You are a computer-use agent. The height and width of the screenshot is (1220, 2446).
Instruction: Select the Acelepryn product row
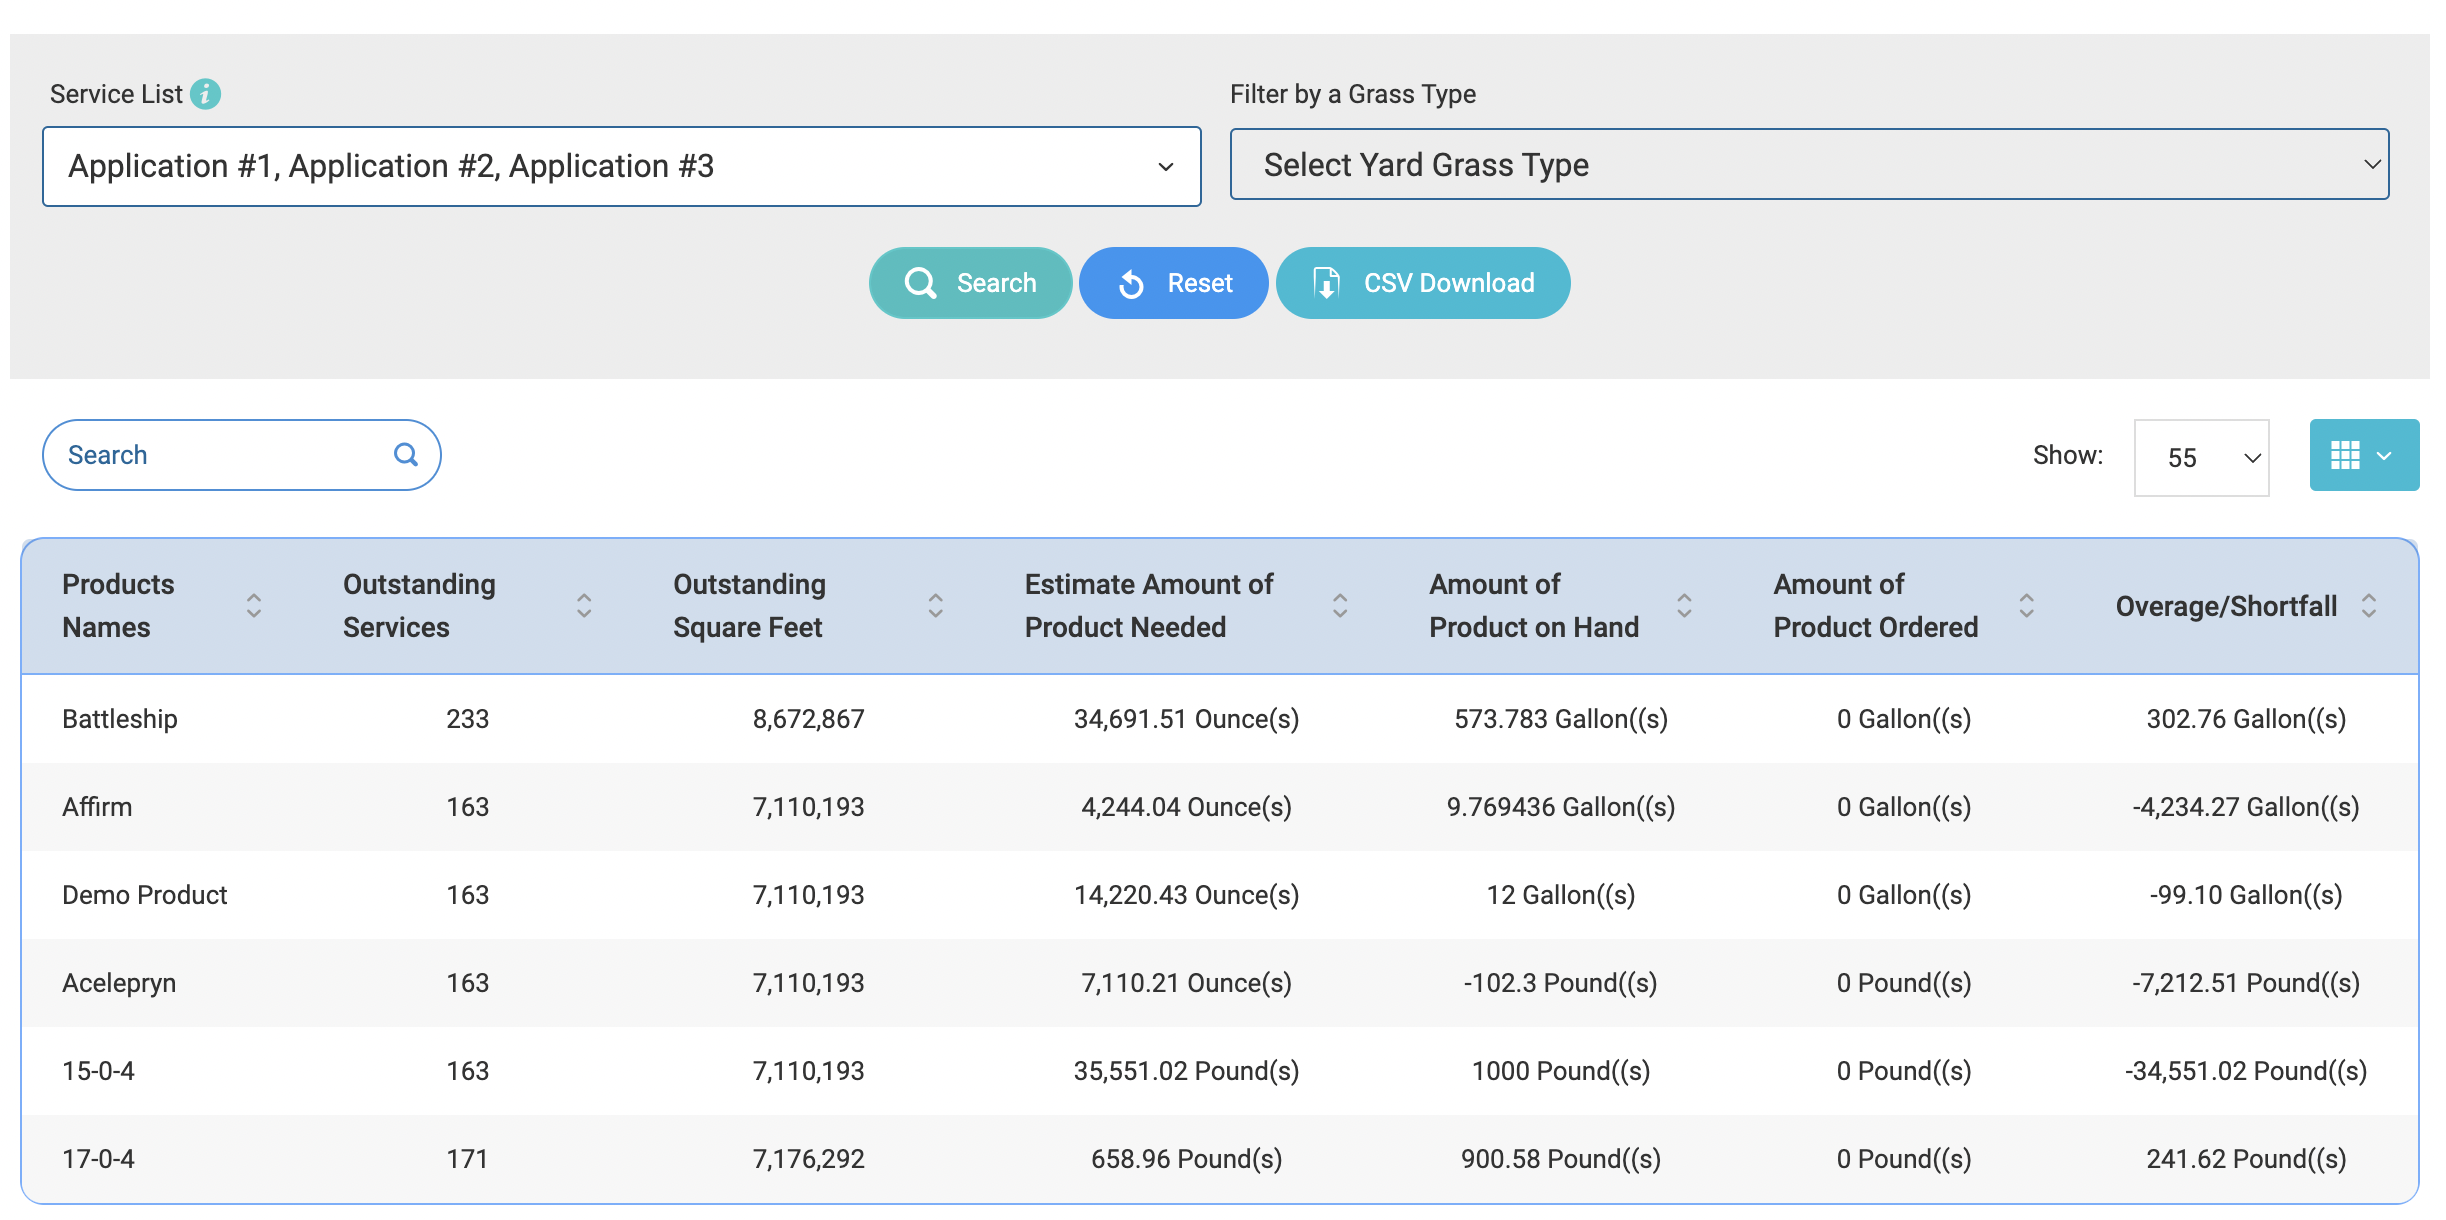pos(119,983)
